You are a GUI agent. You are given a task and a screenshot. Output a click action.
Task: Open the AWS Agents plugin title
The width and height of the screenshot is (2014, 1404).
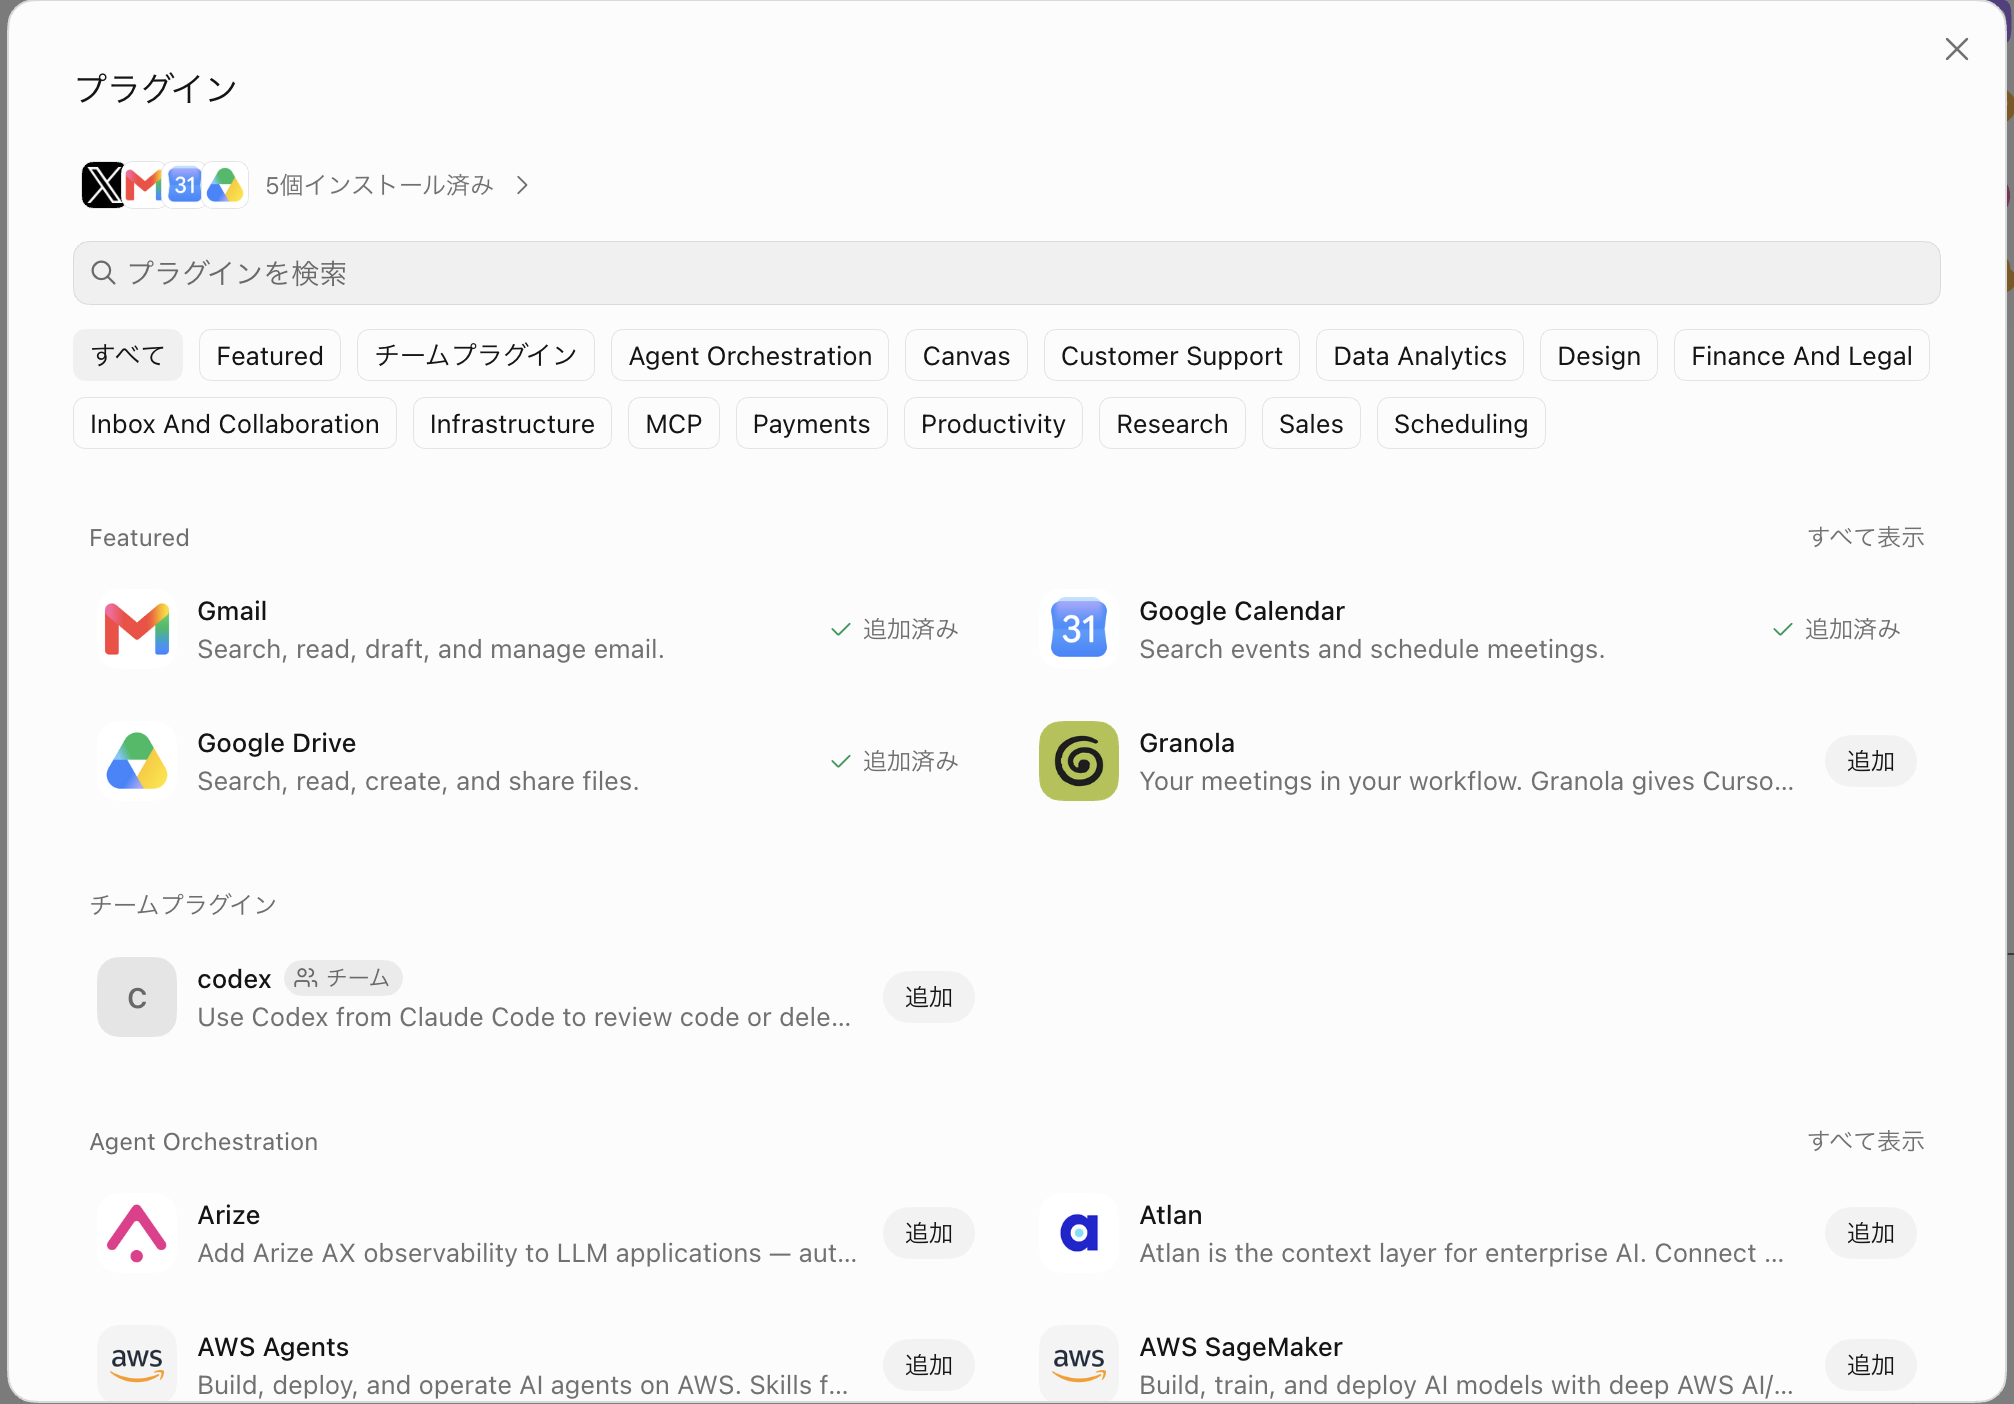coord(273,1347)
